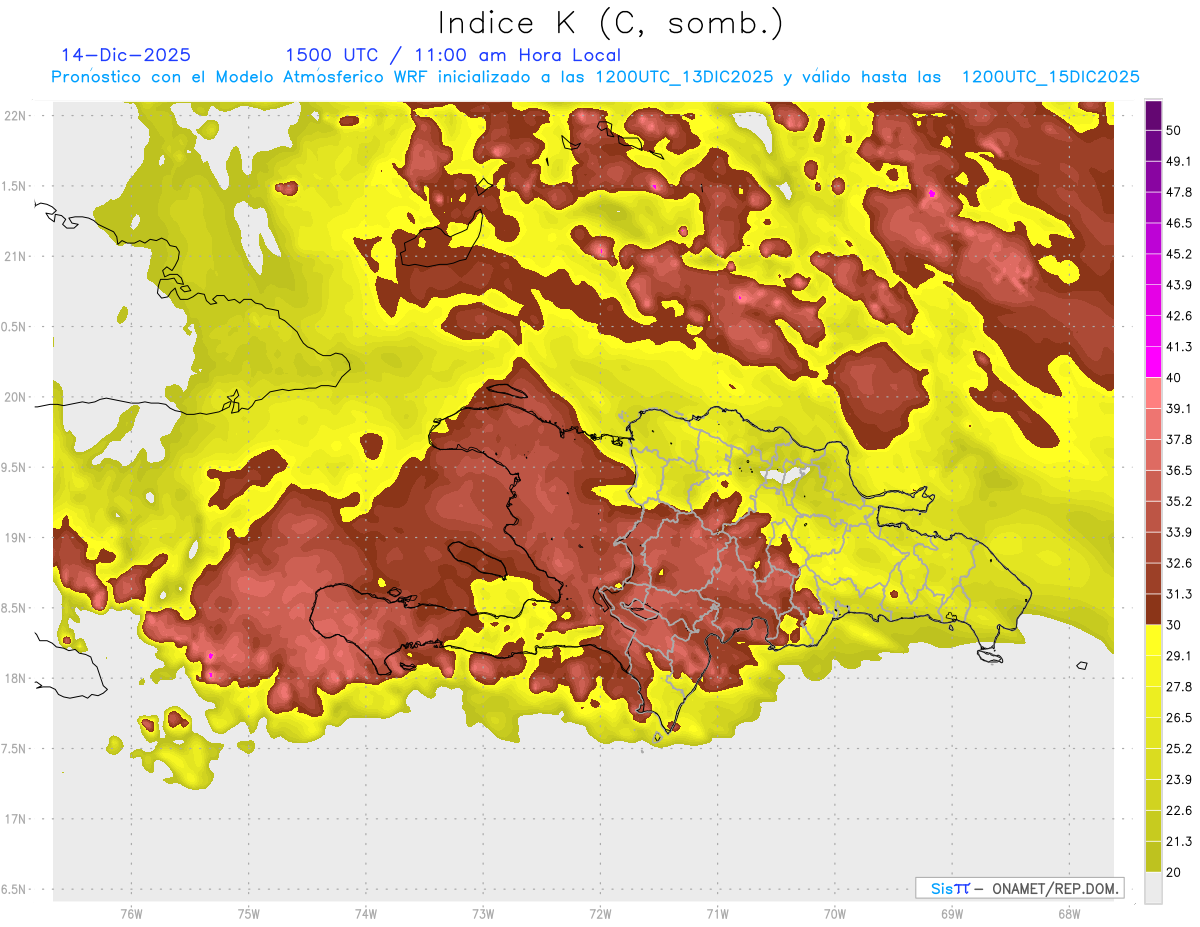Click legend value '49.1'
The image size is (1200, 927).
[x=1178, y=161]
